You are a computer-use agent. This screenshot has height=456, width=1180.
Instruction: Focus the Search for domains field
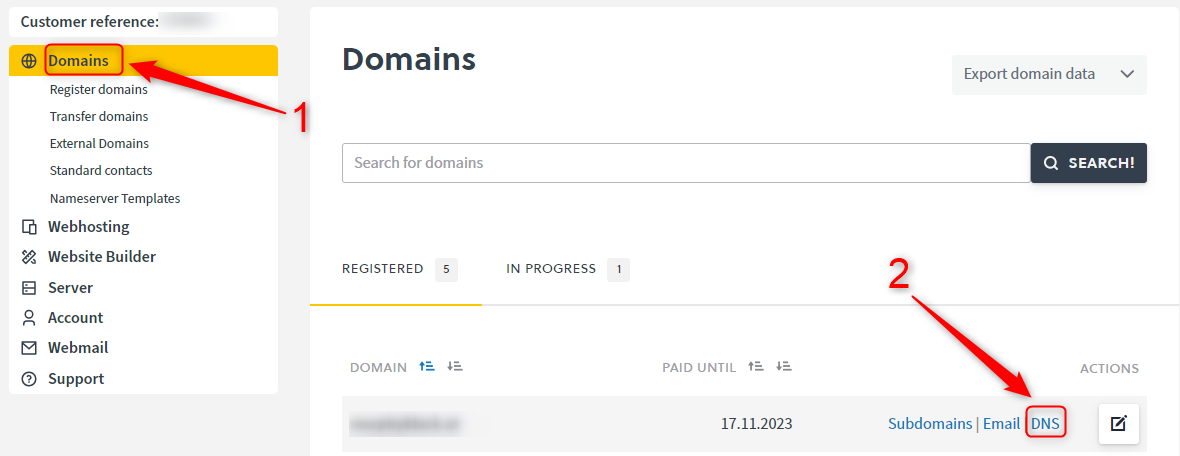point(686,163)
